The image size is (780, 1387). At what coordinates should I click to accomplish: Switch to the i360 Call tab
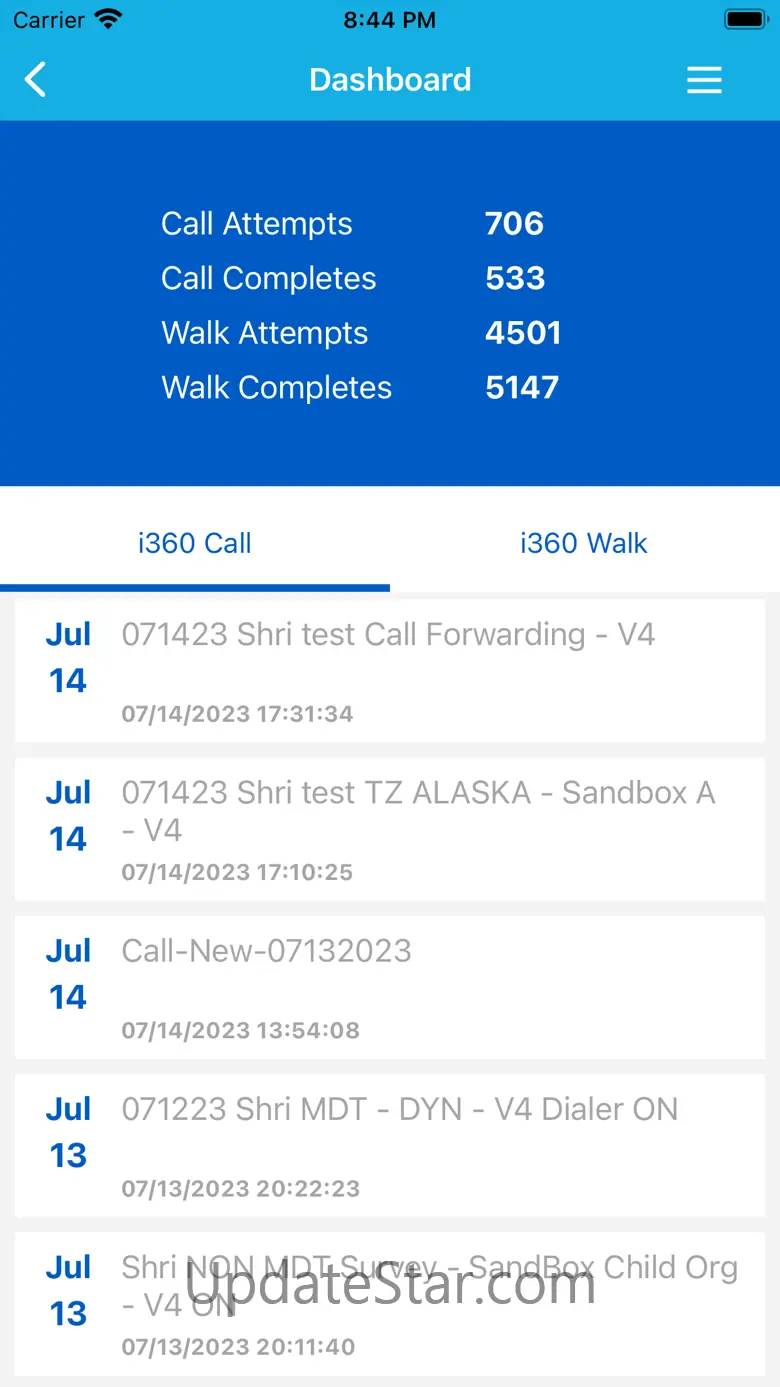[x=195, y=544]
